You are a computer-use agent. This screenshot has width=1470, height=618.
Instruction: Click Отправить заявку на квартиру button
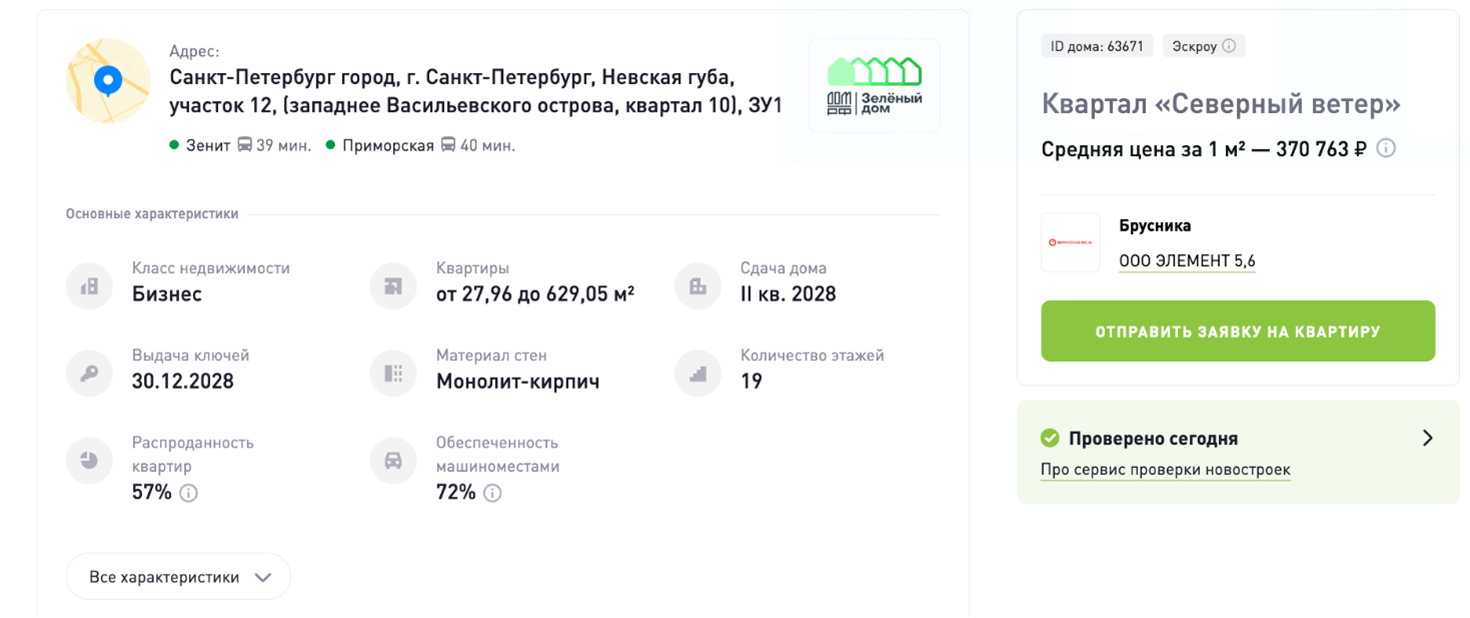tap(1238, 331)
